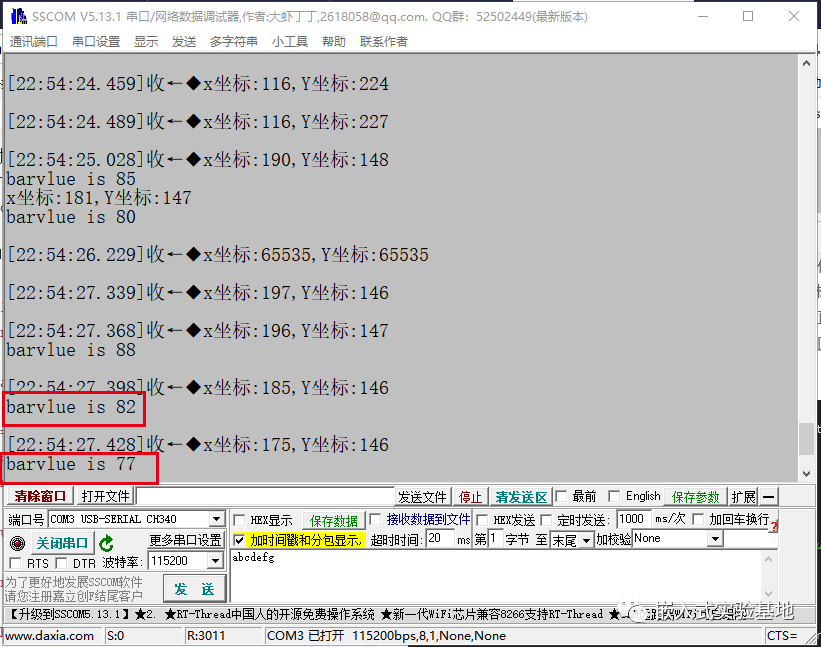This screenshot has height=647, width=821.
Task: Enable the 定时发送 checkbox
Action: click(546, 520)
